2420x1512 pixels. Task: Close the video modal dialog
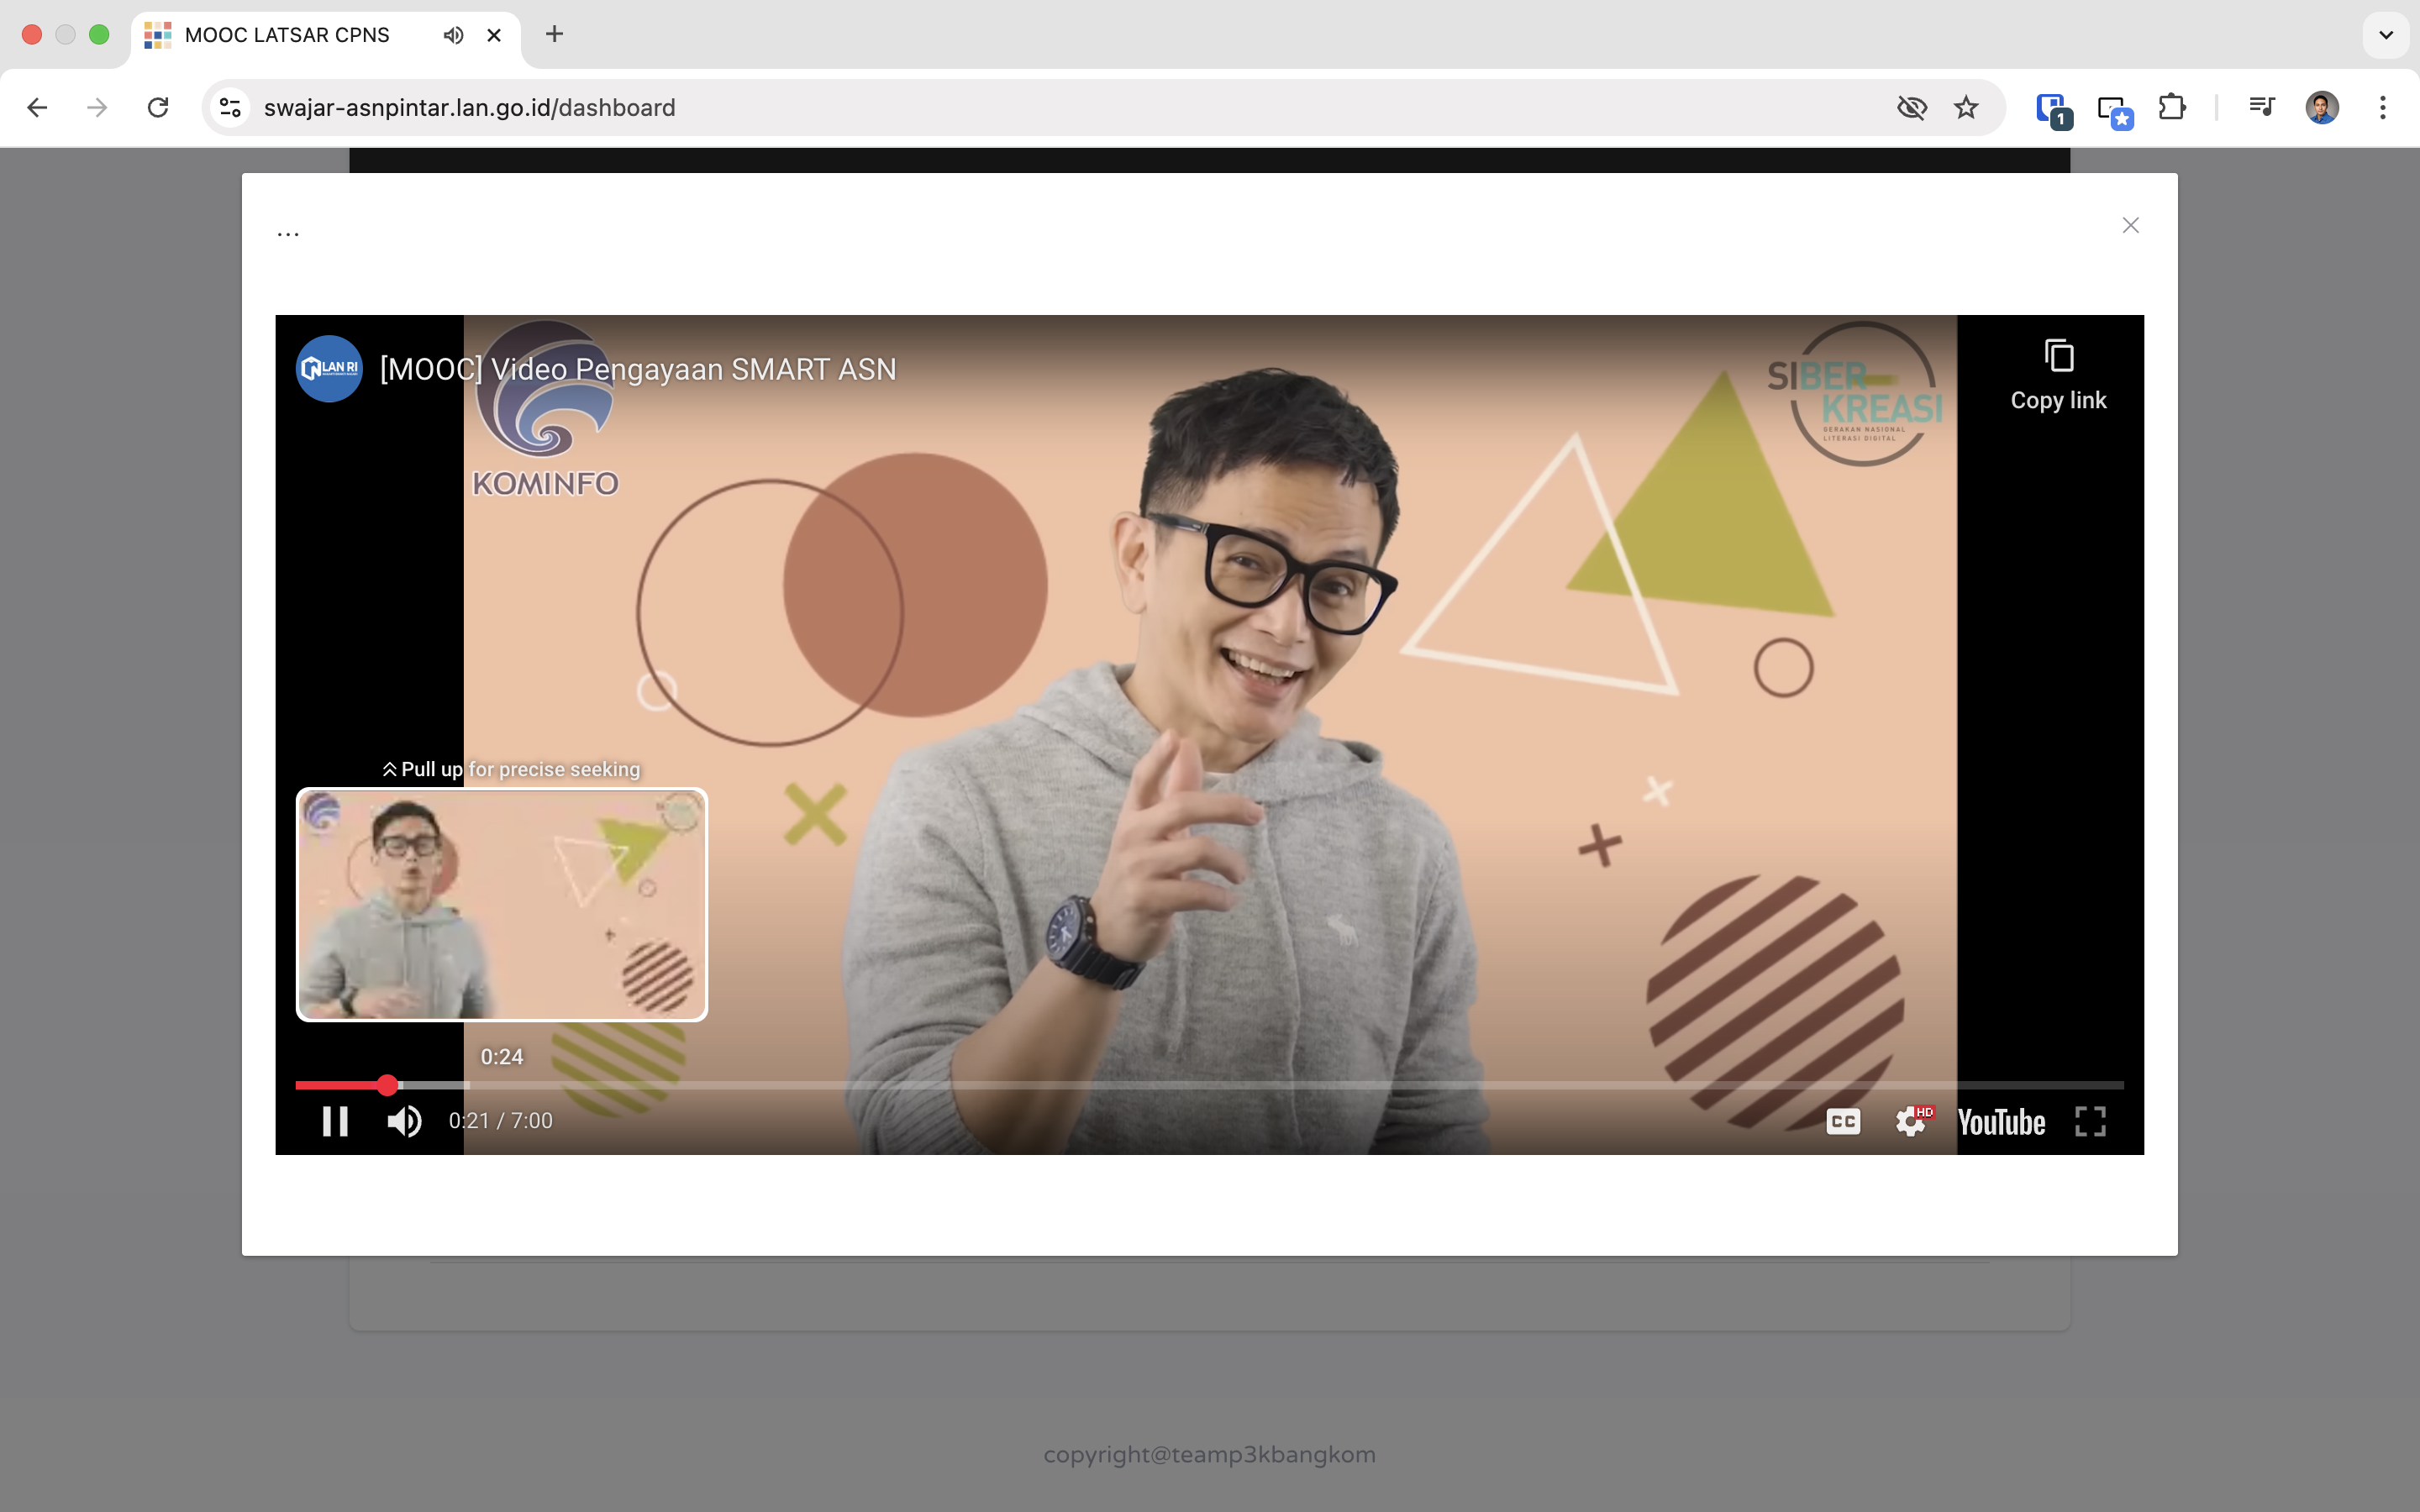[2130, 225]
